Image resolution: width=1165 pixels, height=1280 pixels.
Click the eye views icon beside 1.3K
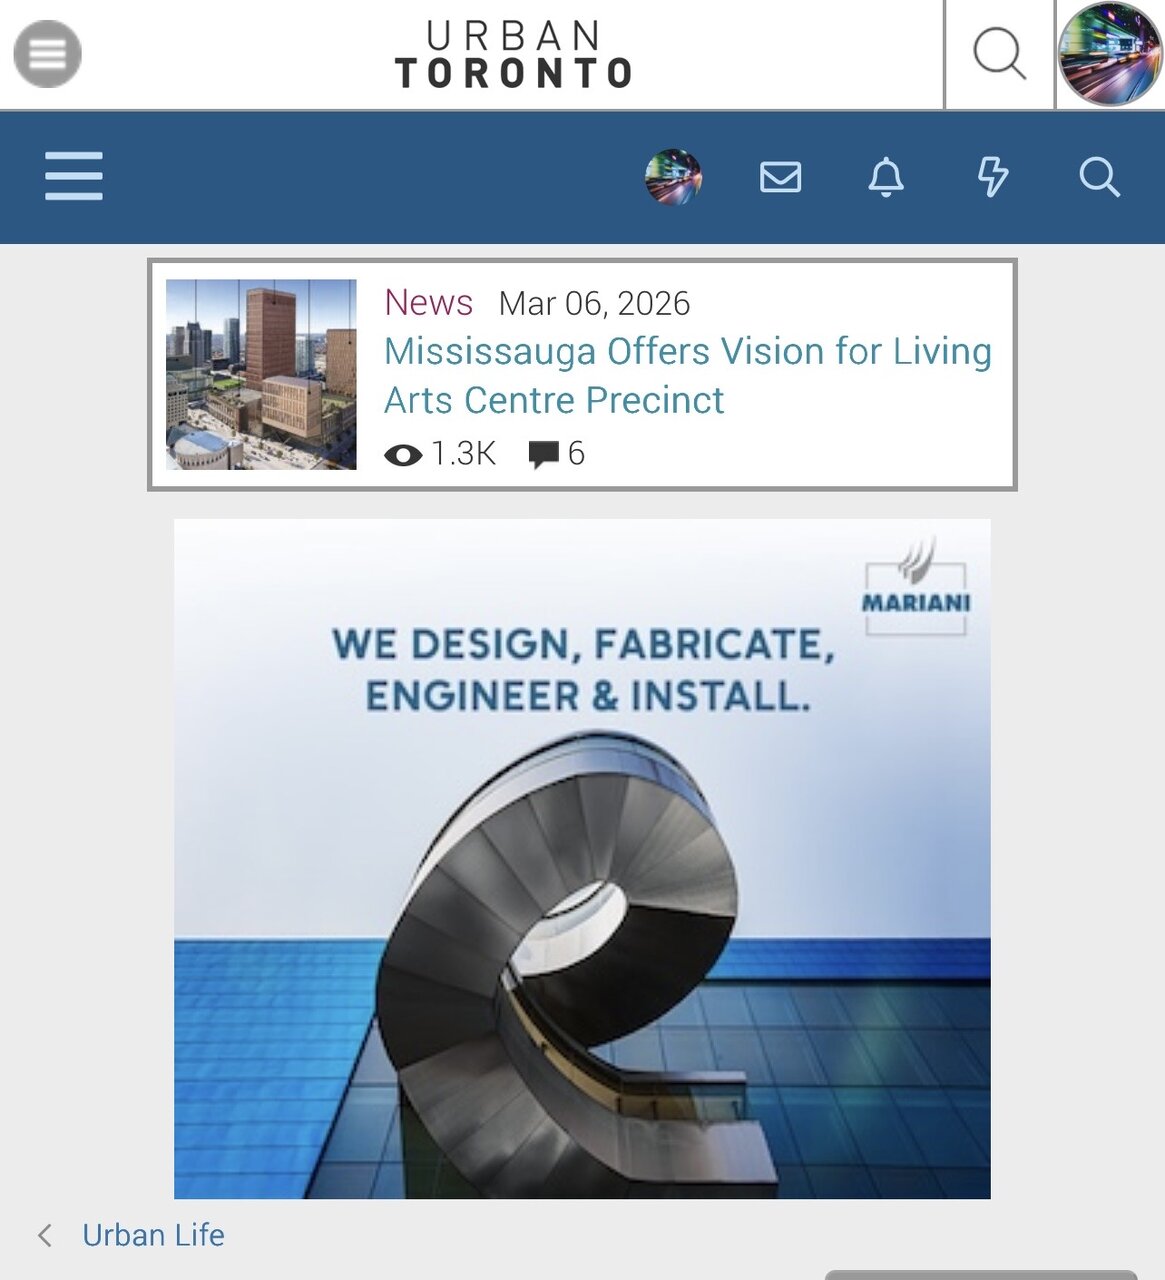coord(403,455)
